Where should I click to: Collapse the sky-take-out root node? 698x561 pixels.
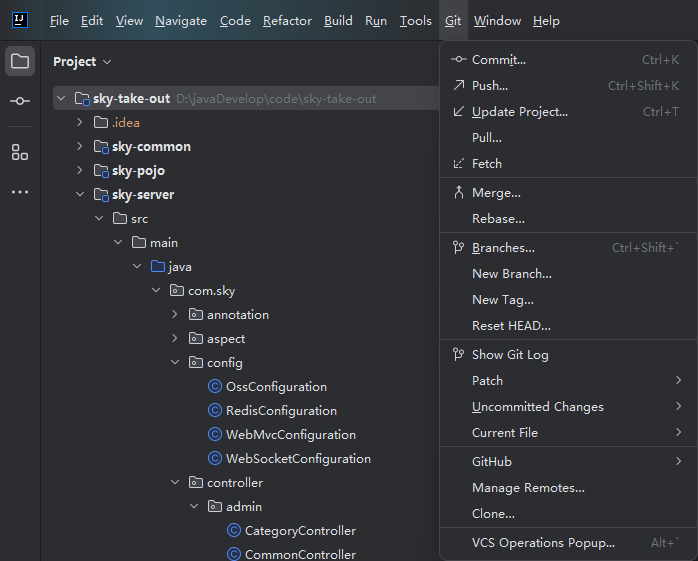pyautogui.click(x=61, y=98)
